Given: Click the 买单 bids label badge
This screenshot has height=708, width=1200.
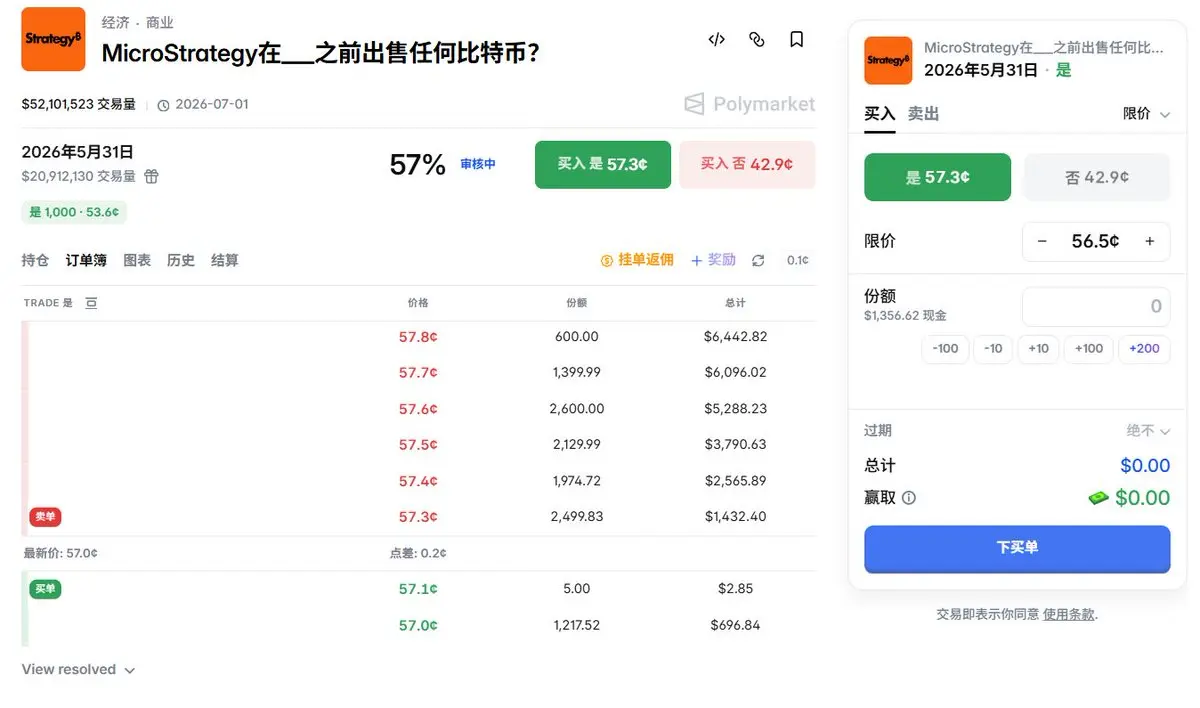Looking at the screenshot, I should pyautogui.click(x=45, y=589).
